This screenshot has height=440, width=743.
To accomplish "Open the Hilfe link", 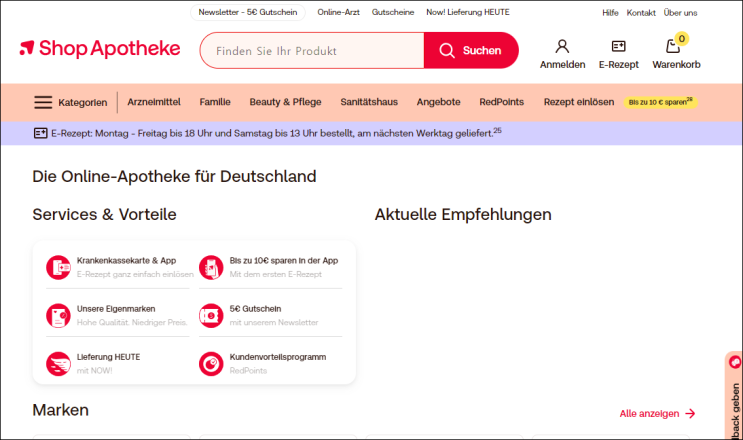I will (610, 13).
